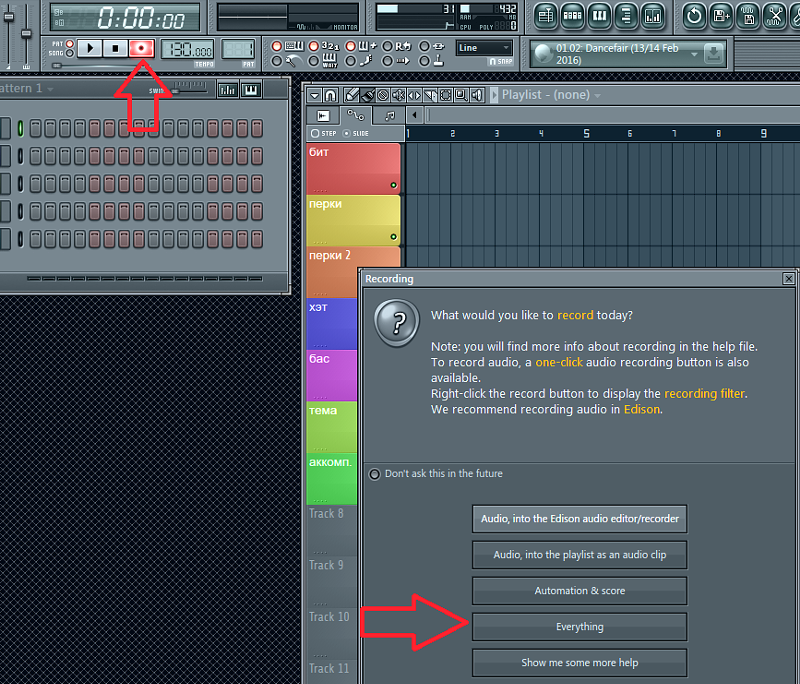Open the Pattern 1 selector dropdown

click(x=50, y=89)
